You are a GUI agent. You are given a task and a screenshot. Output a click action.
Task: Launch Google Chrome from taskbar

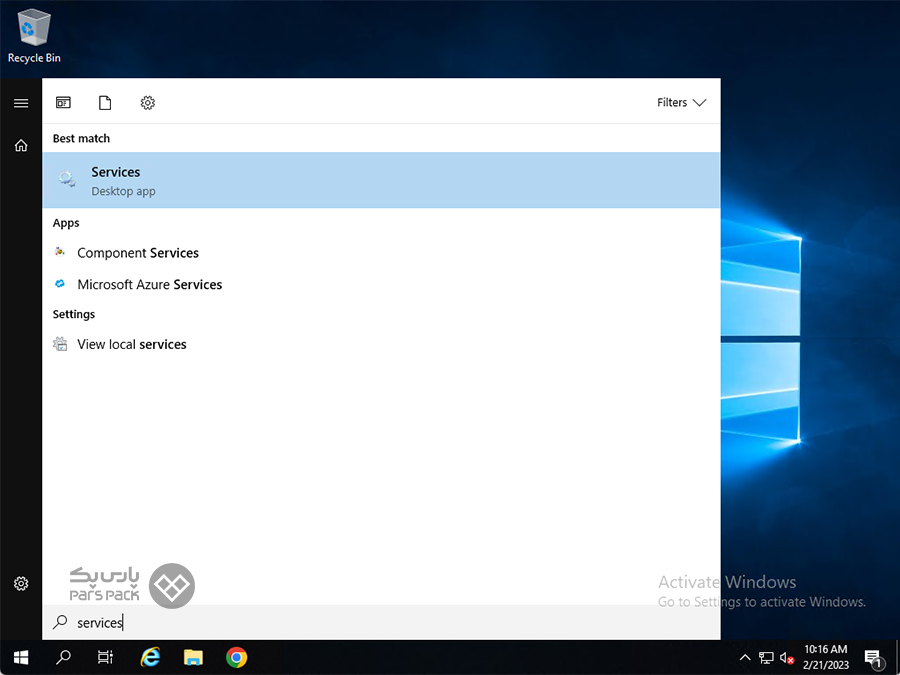[236, 657]
